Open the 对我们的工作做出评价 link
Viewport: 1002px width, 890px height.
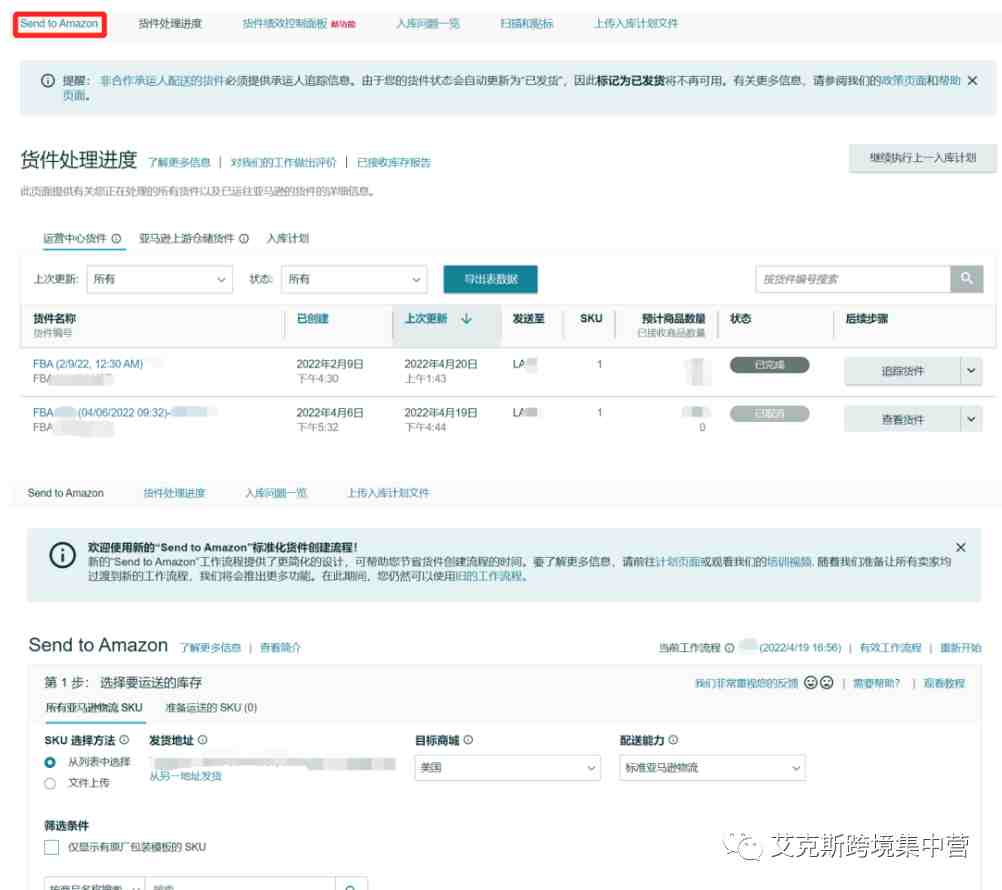point(283,162)
